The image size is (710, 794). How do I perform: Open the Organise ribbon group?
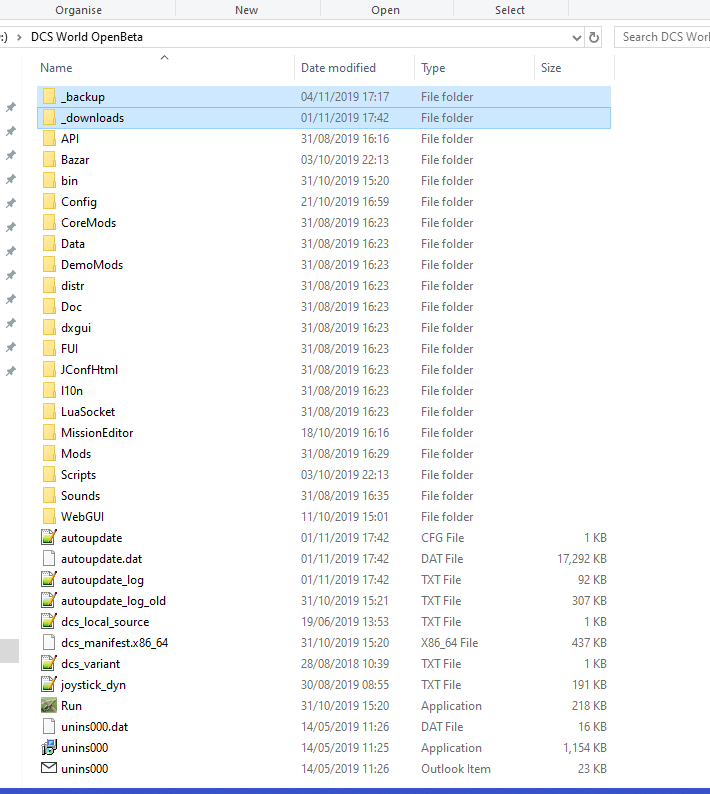pos(78,10)
